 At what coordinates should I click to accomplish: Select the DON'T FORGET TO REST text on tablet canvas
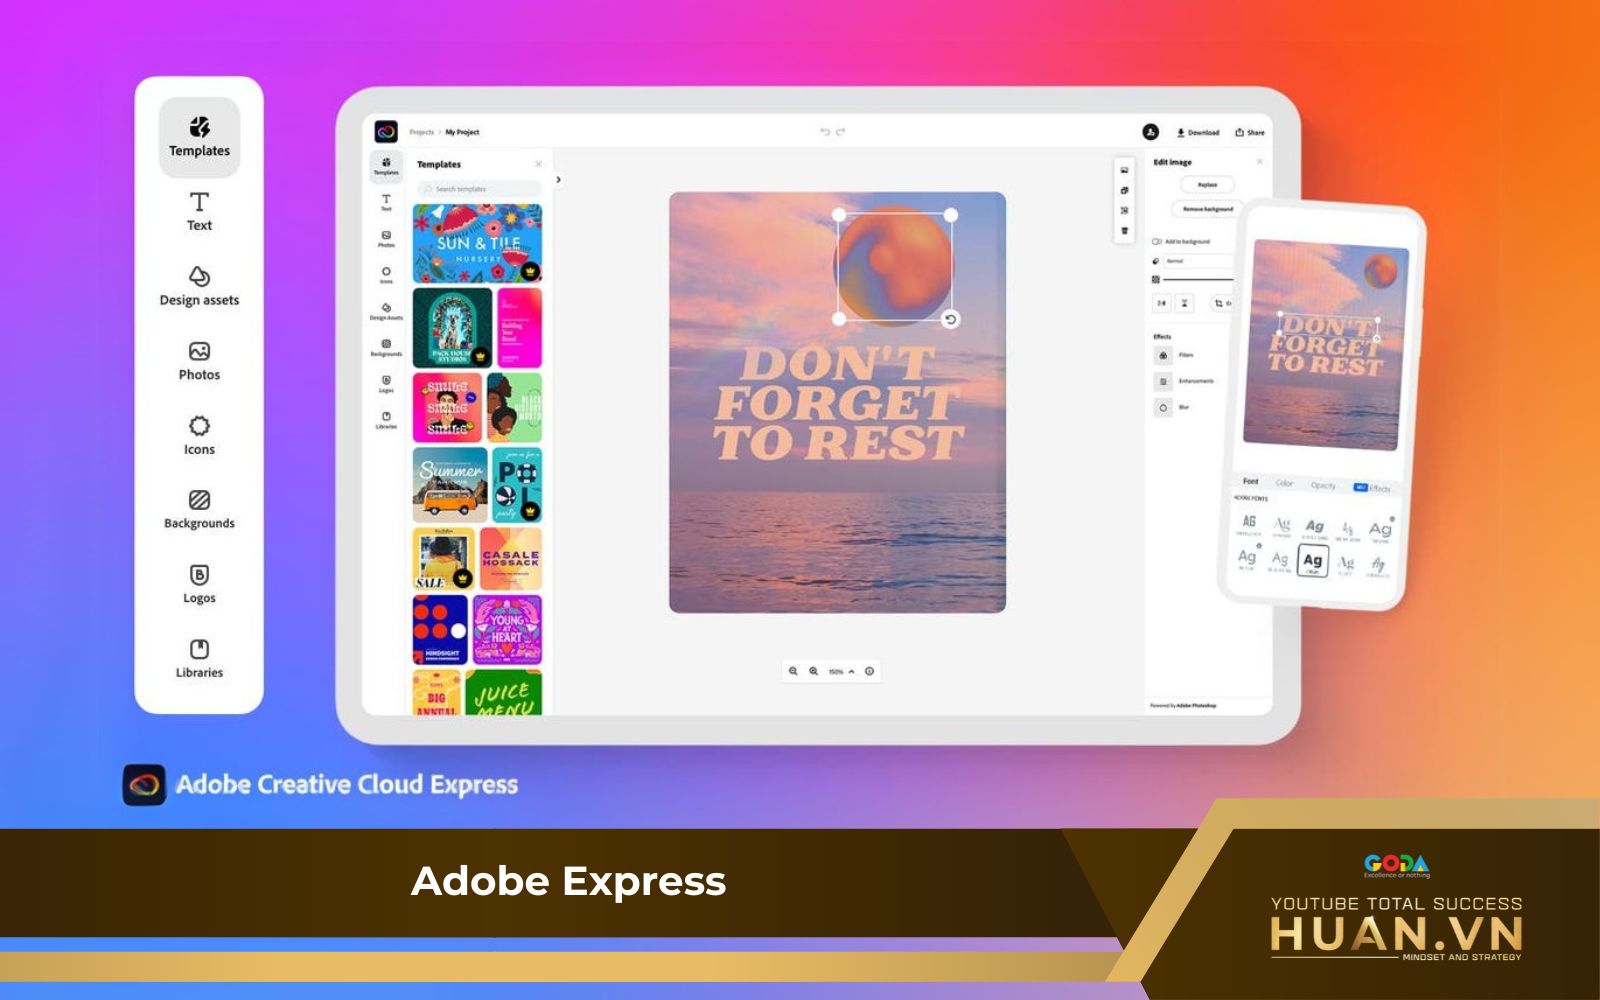(x=838, y=405)
